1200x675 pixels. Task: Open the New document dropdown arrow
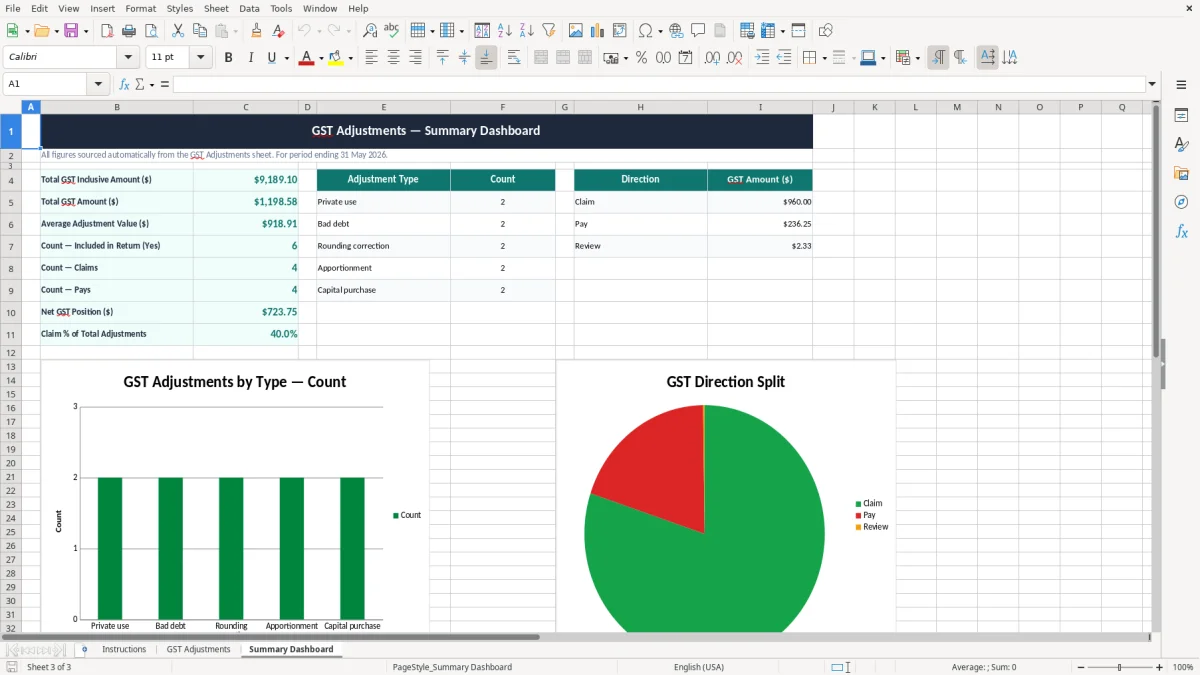click(25, 31)
